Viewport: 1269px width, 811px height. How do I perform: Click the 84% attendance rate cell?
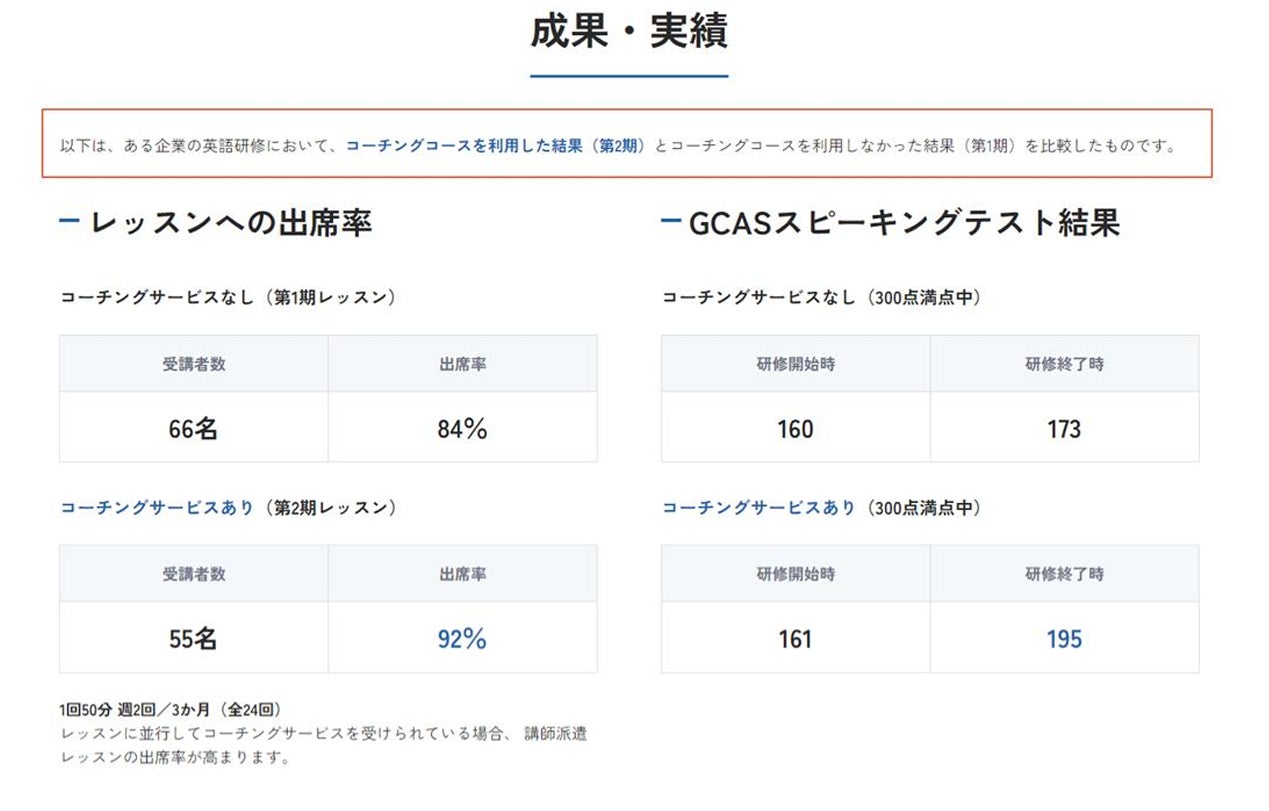462,429
